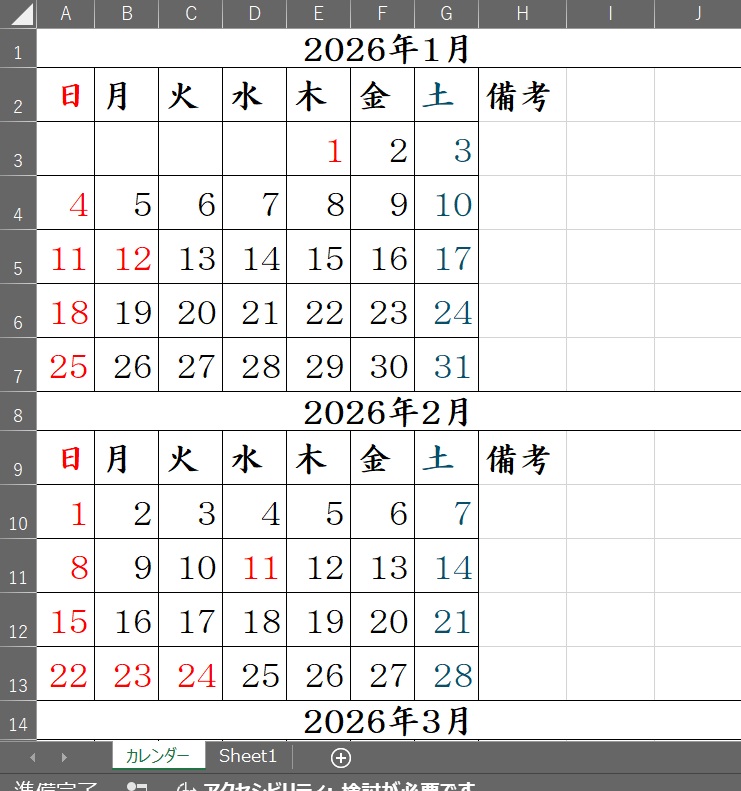The width and height of the screenshot is (741, 791).
Task: Click the 2026年2月 title cell
Action: (387, 411)
